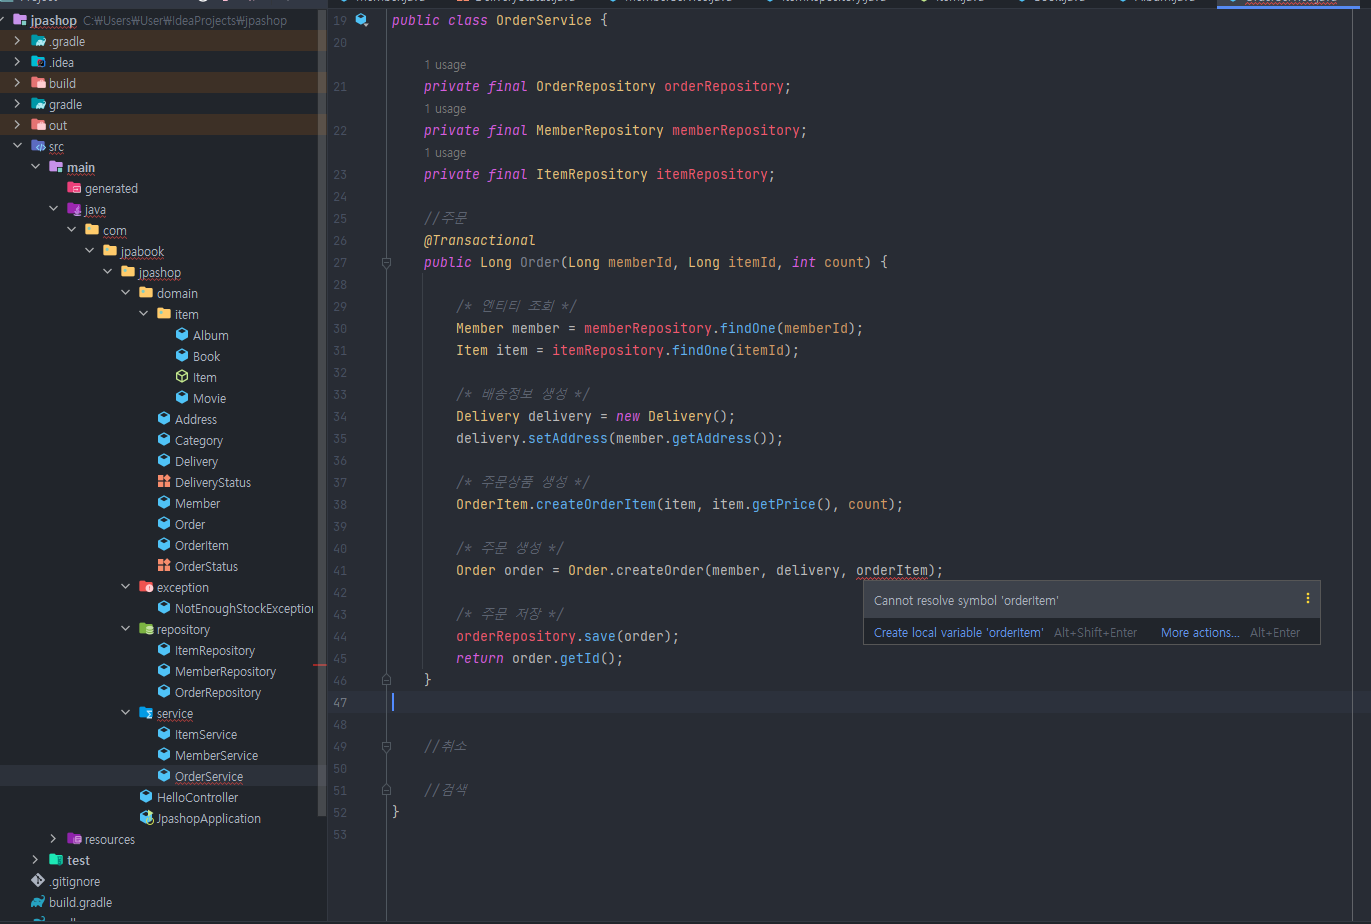Click the Spring bean gutter icon beside OrderService class
This screenshot has width=1371, height=924.
[x=361, y=20]
